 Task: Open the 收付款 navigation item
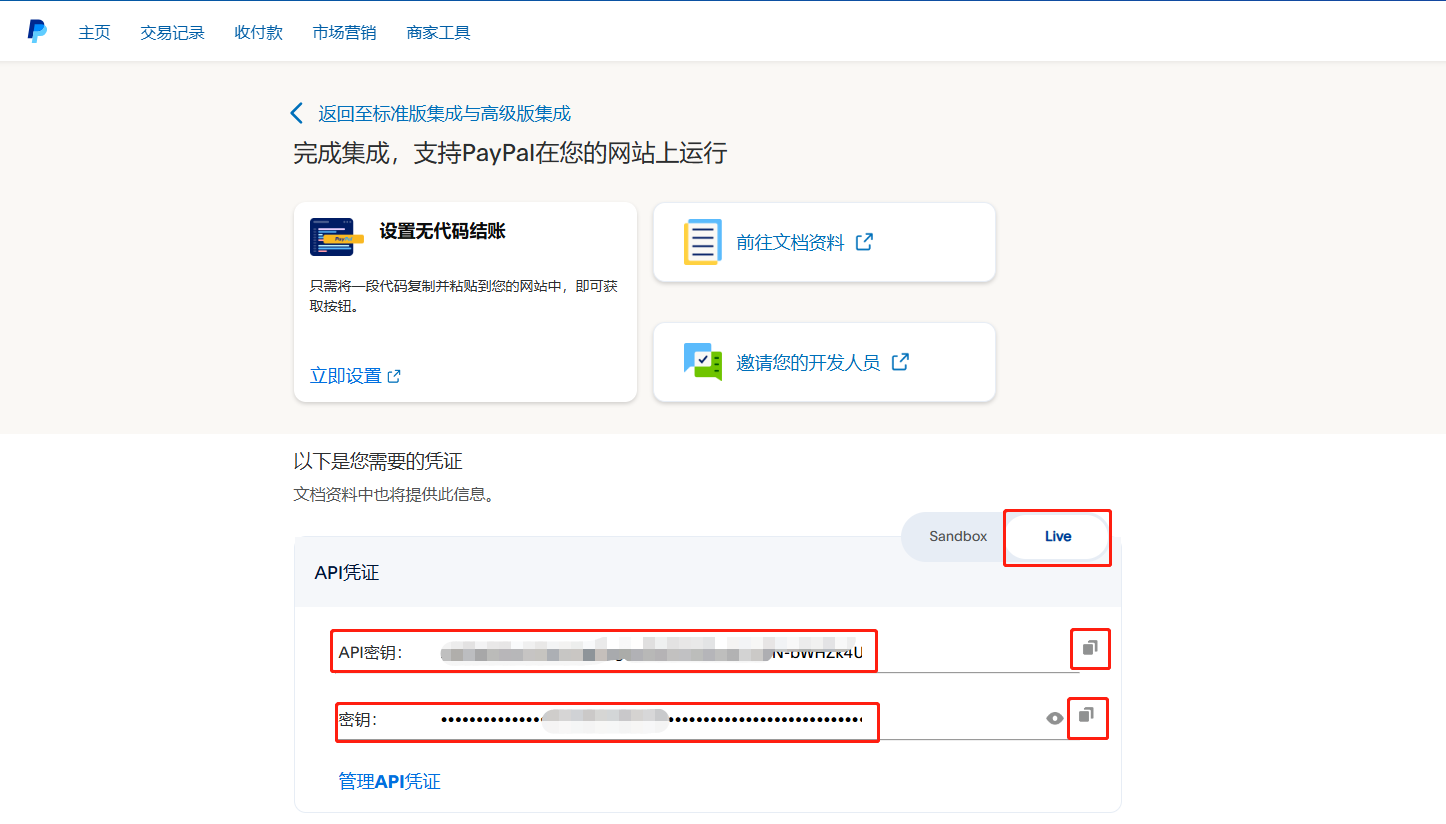pos(259,33)
